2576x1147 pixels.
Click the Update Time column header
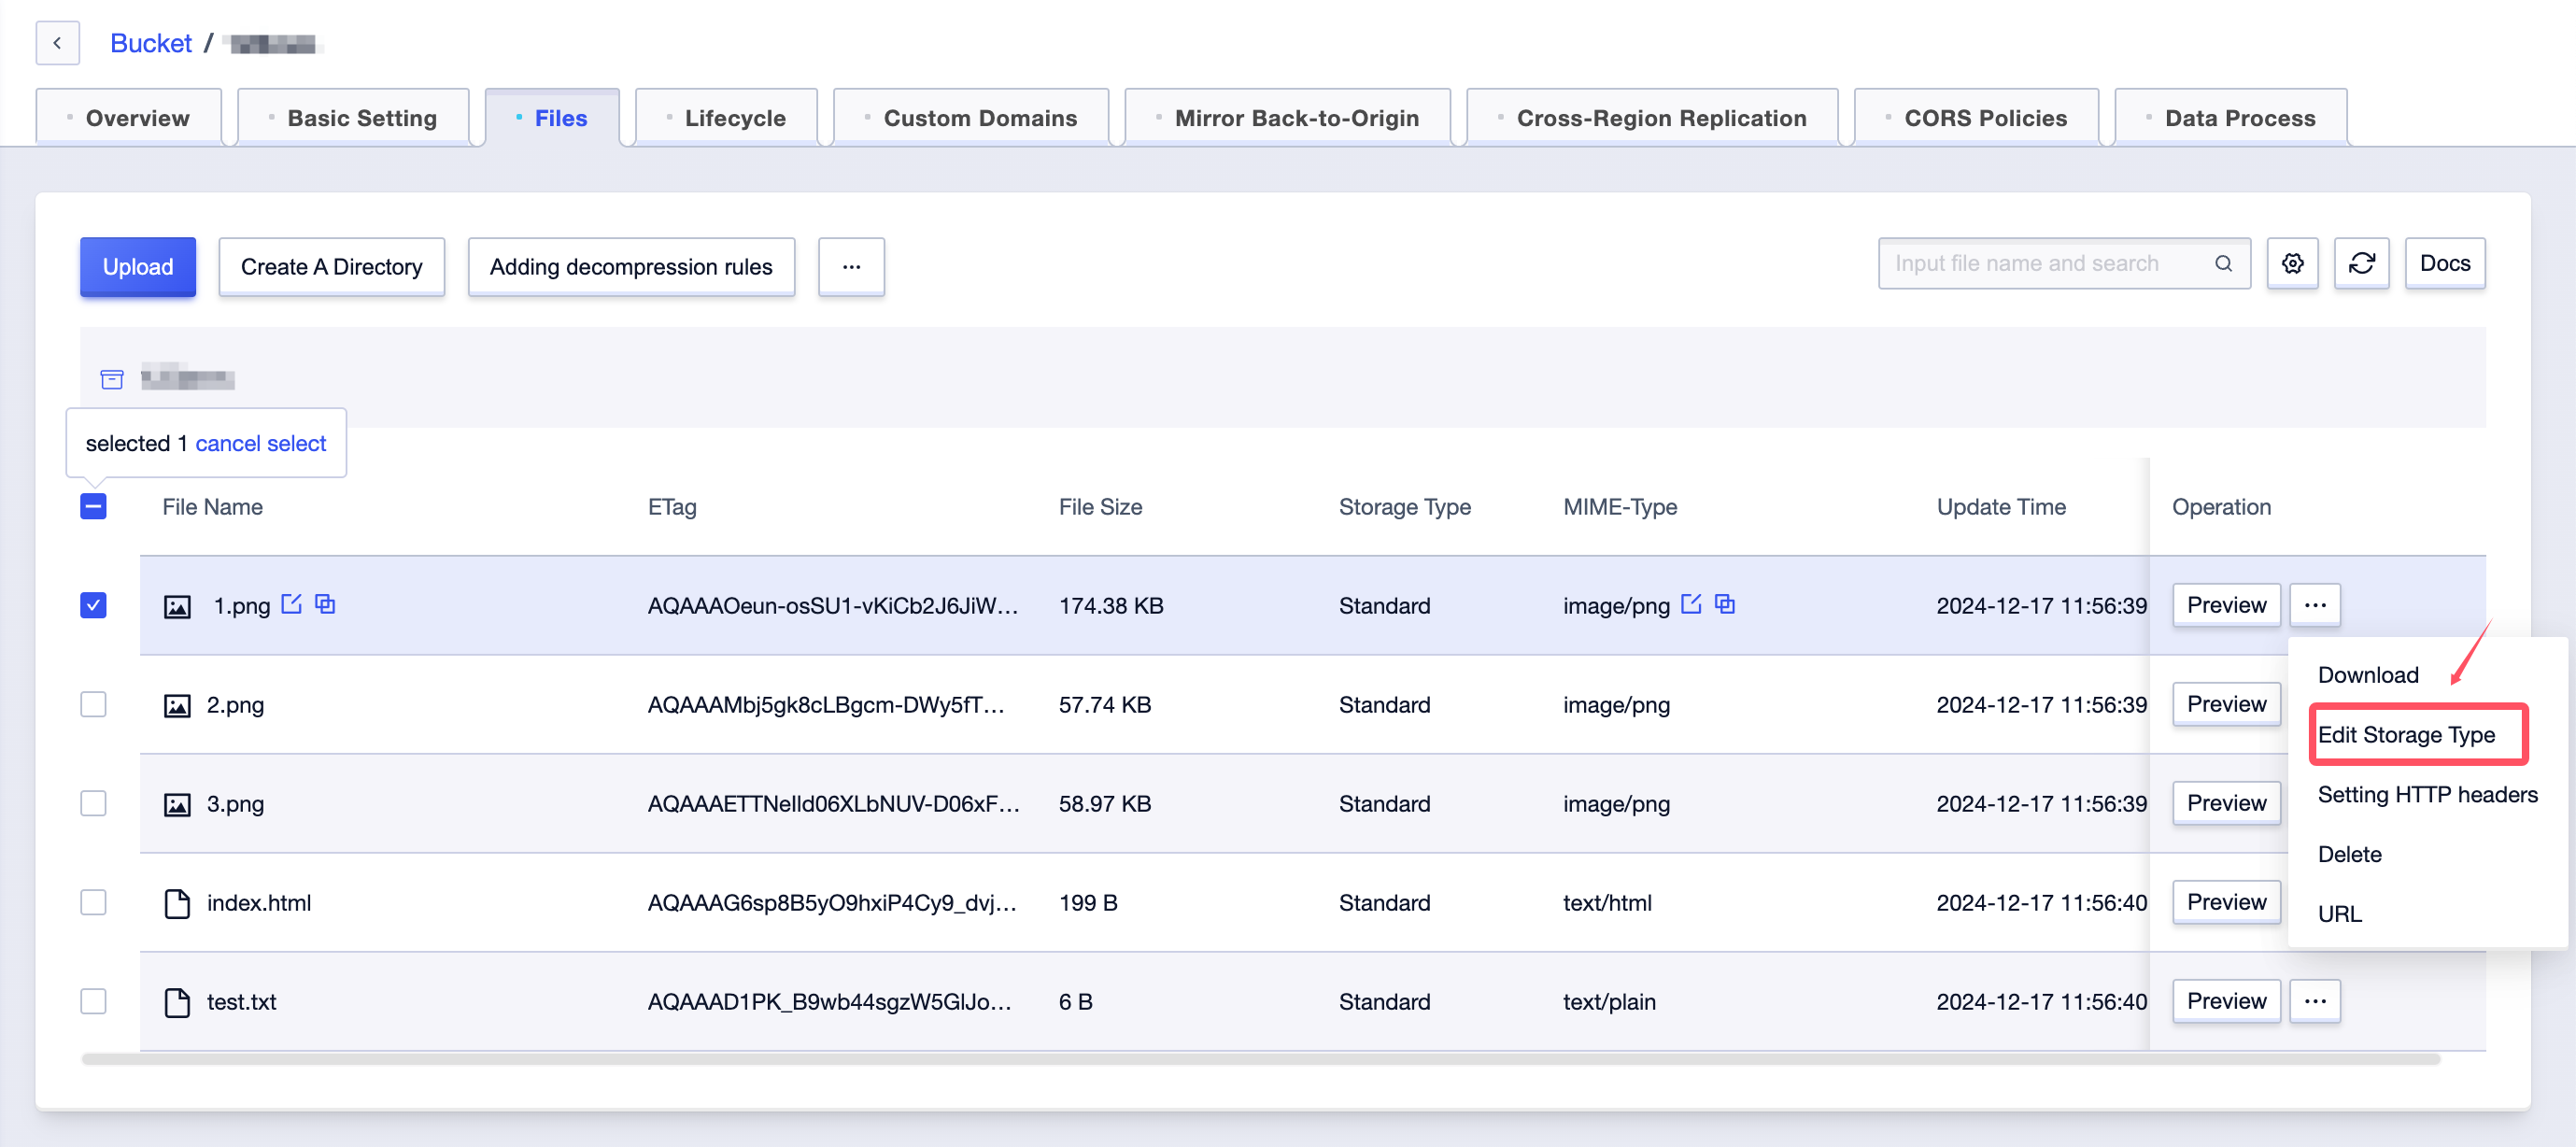click(x=2001, y=507)
